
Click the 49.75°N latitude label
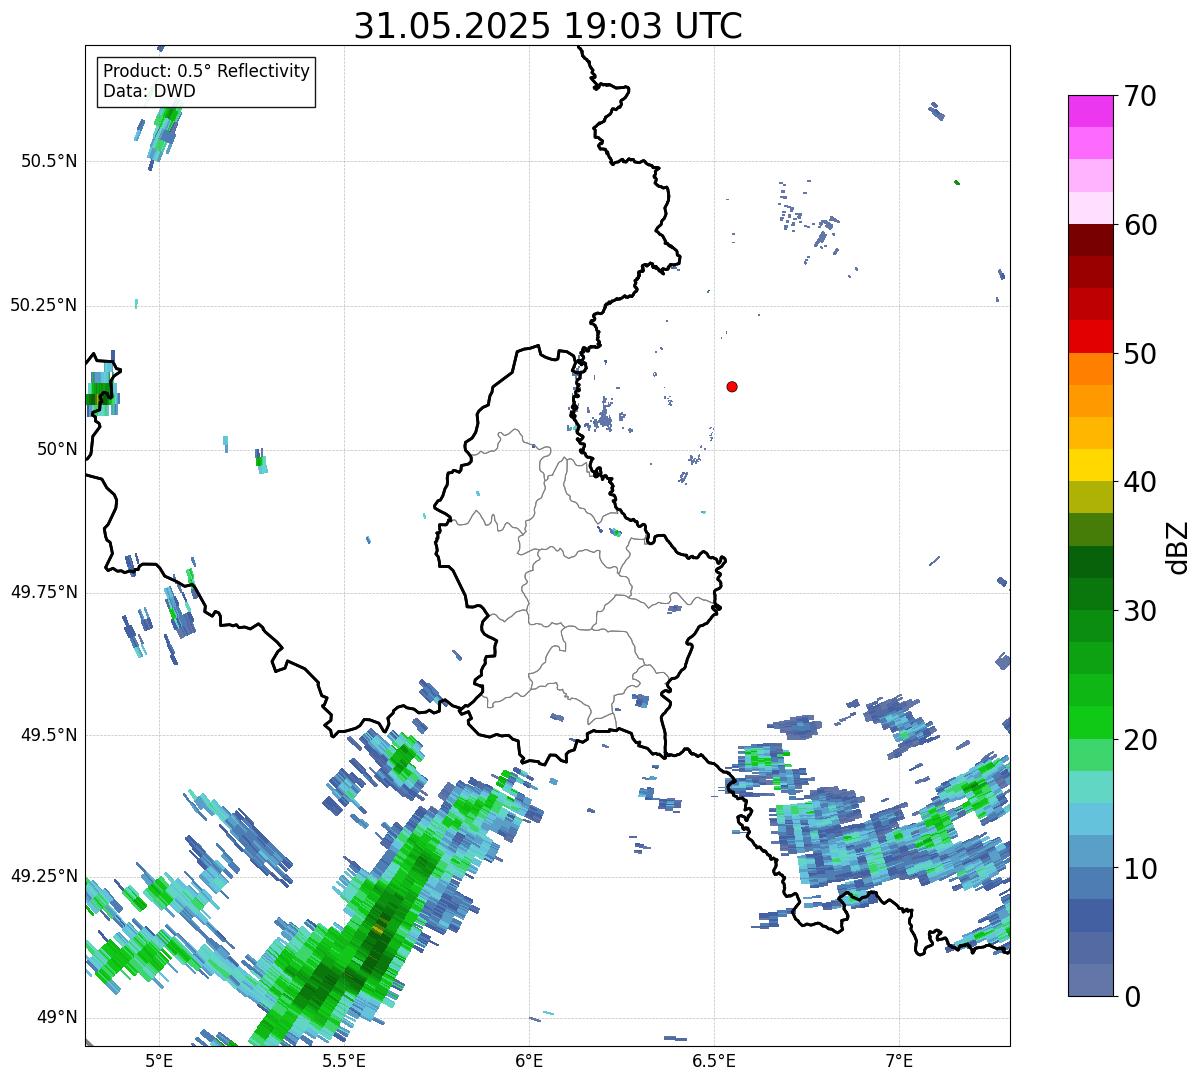coord(44,592)
